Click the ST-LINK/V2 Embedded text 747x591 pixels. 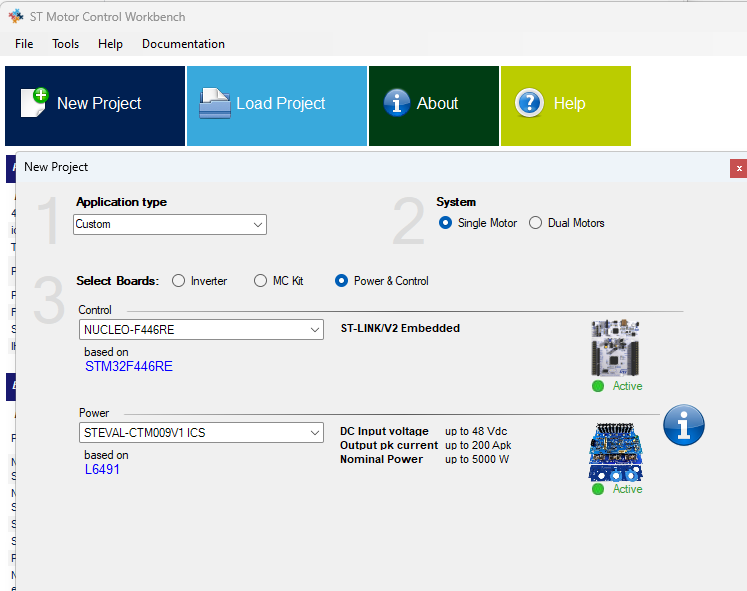tap(400, 328)
